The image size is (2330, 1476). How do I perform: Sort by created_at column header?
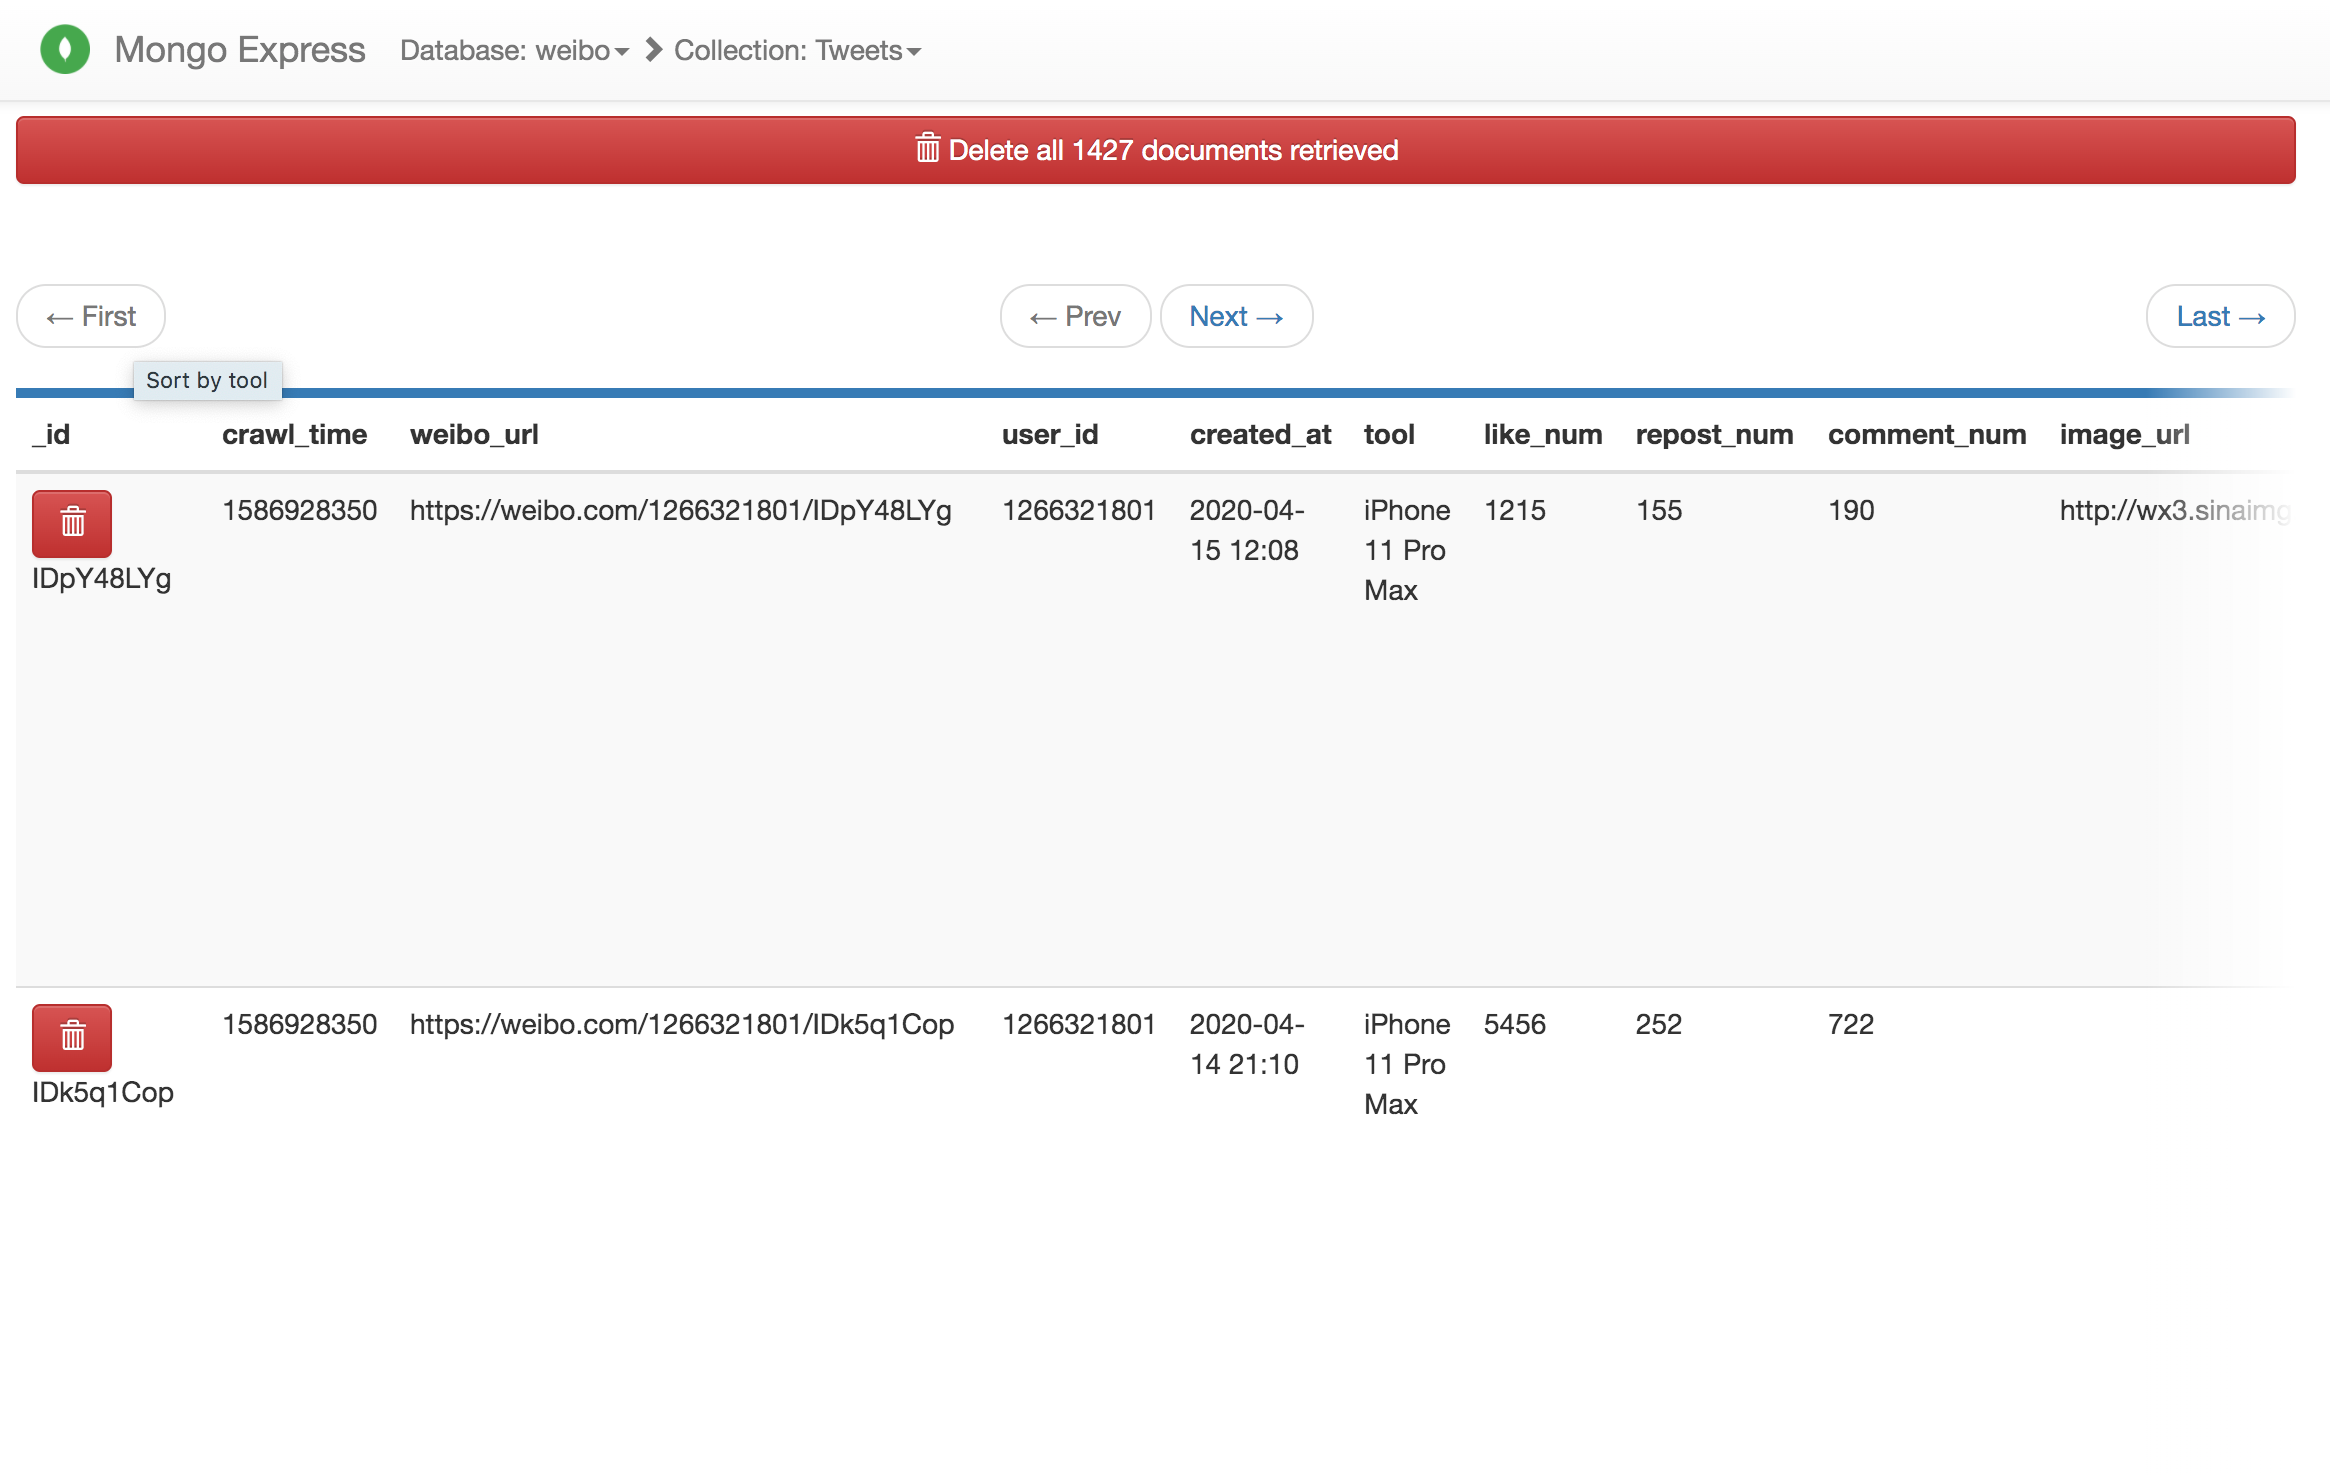point(1260,434)
